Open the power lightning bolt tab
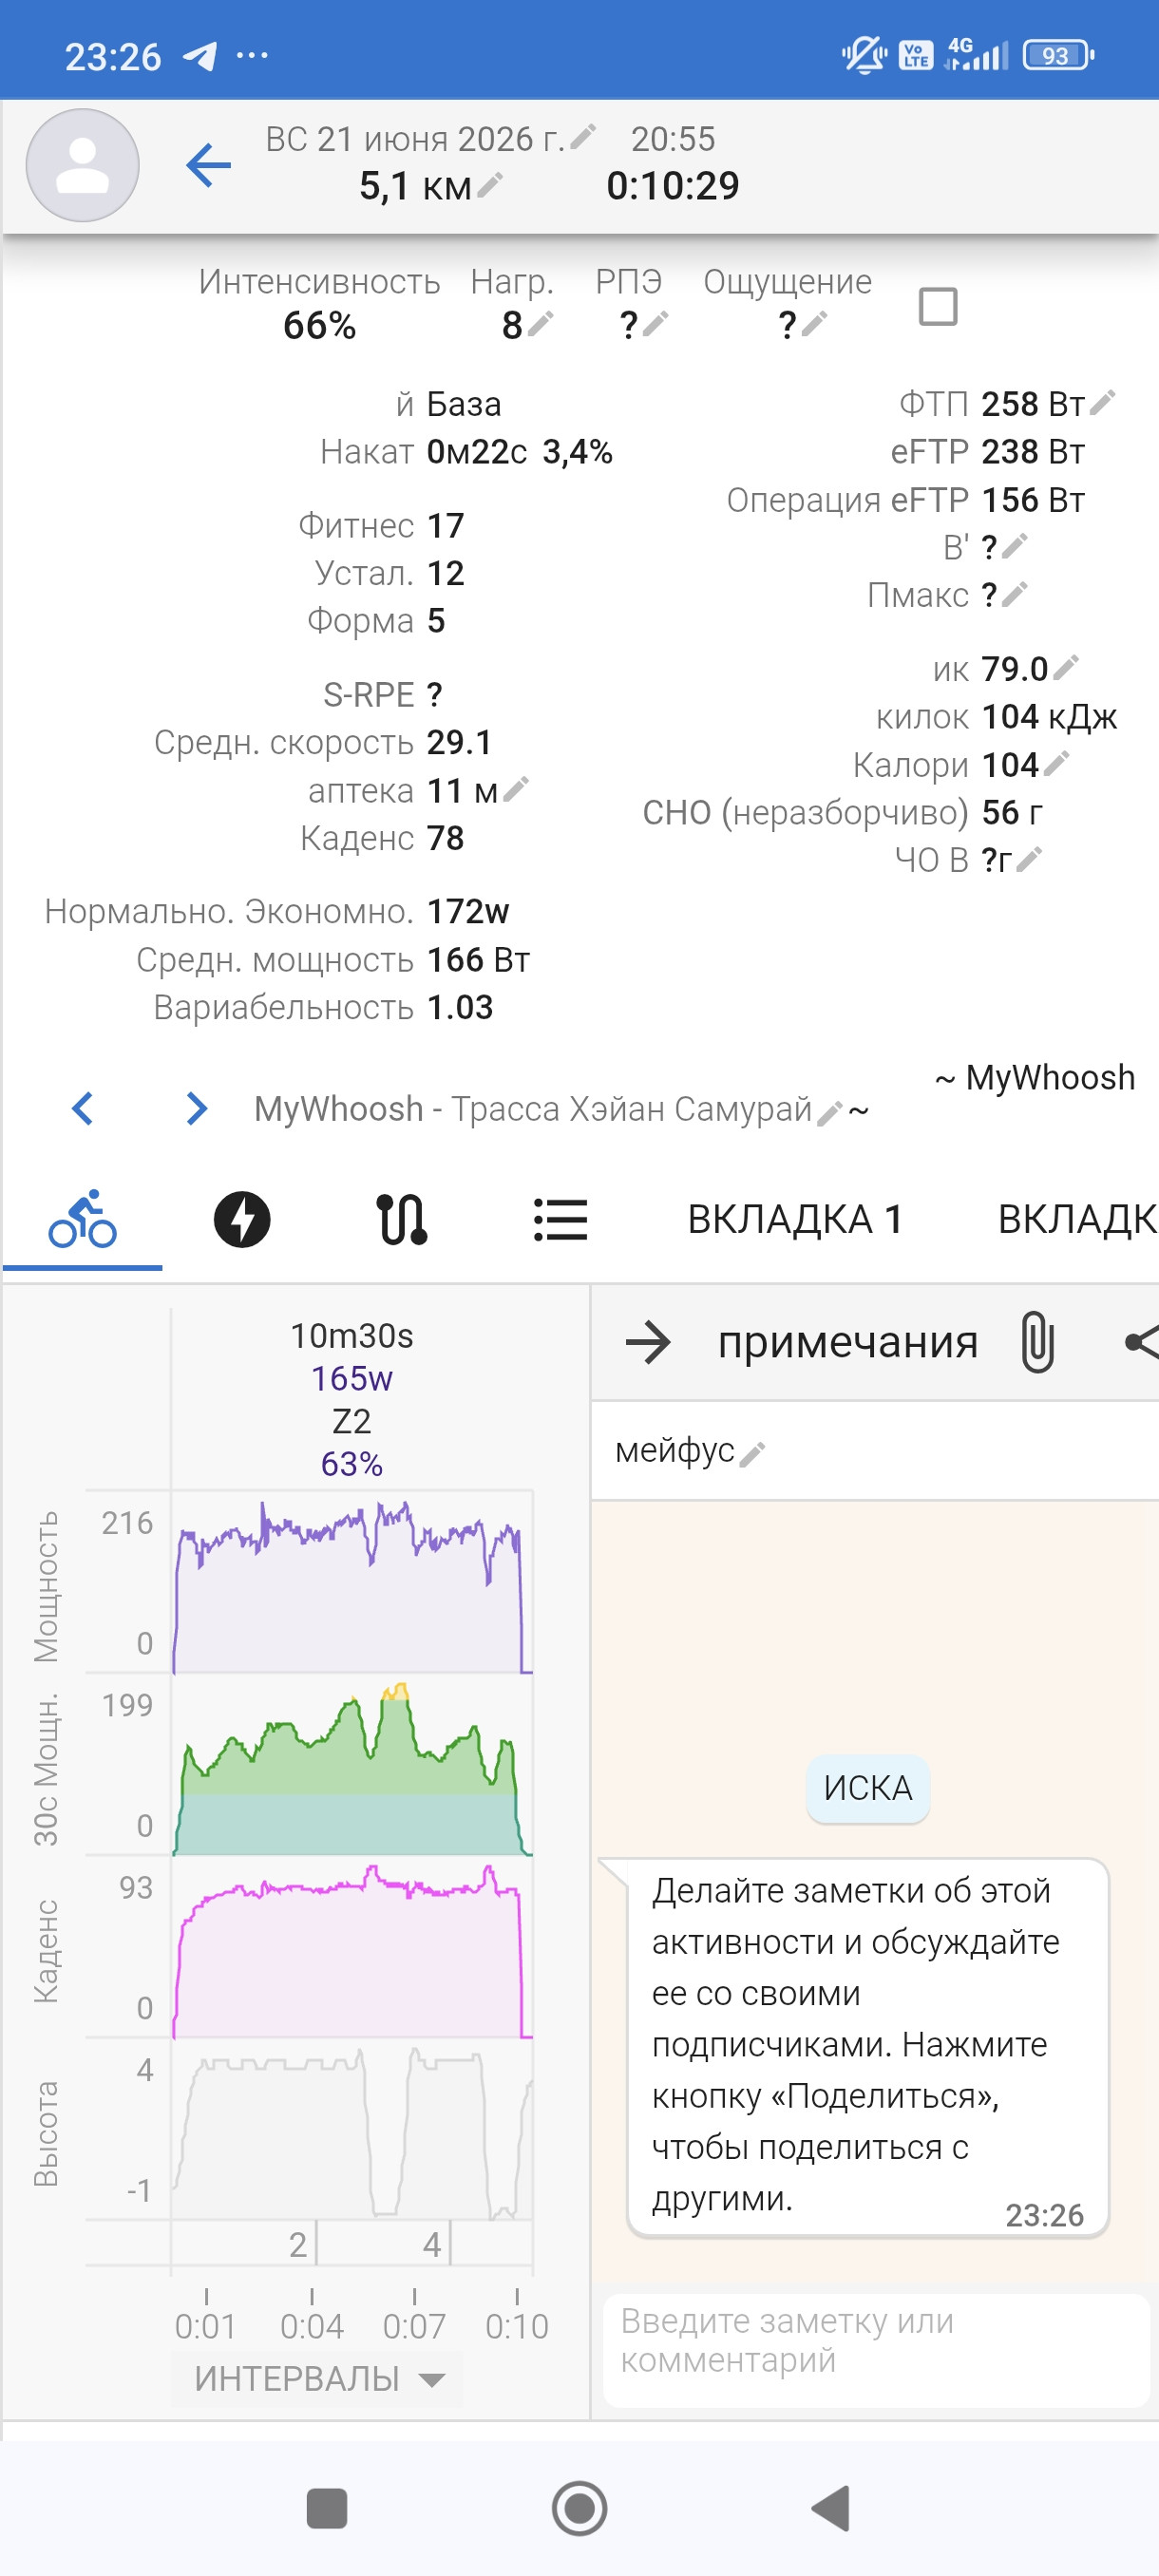The height and width of the screenshot is (2576, 1159). coord(242,1219)
